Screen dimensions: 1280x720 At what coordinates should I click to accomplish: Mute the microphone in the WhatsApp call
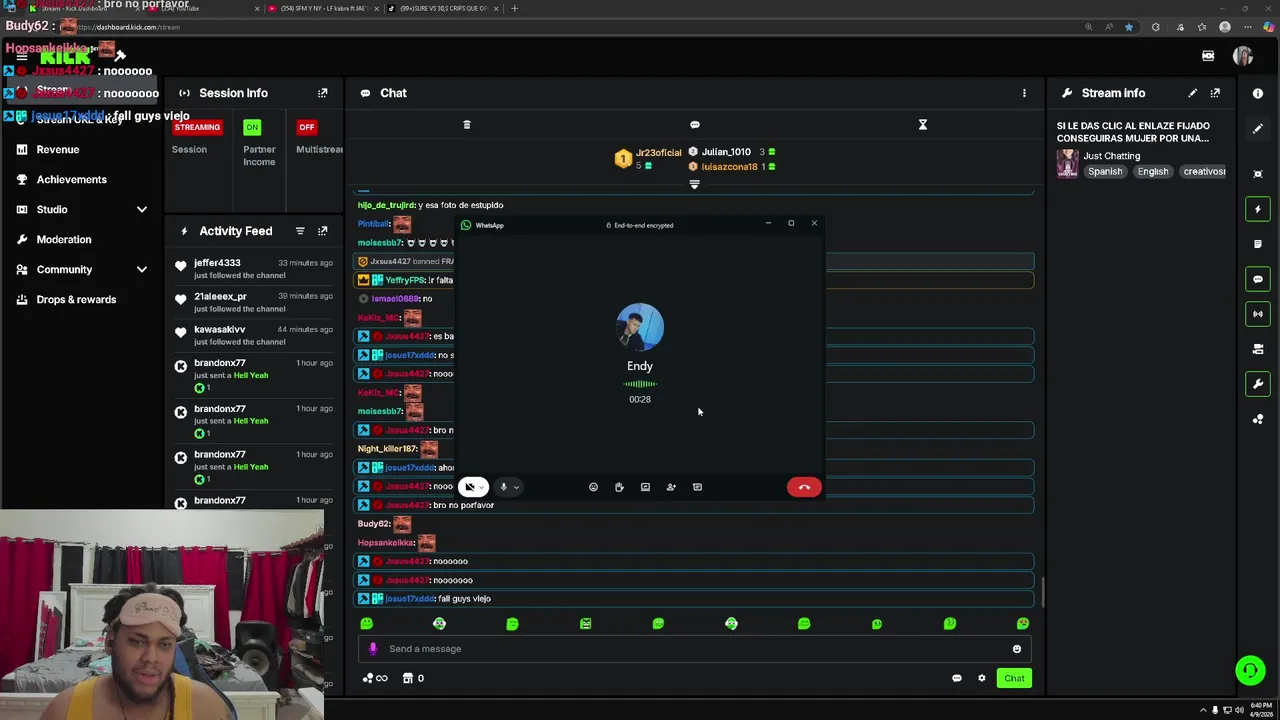[x=504, y=487]
